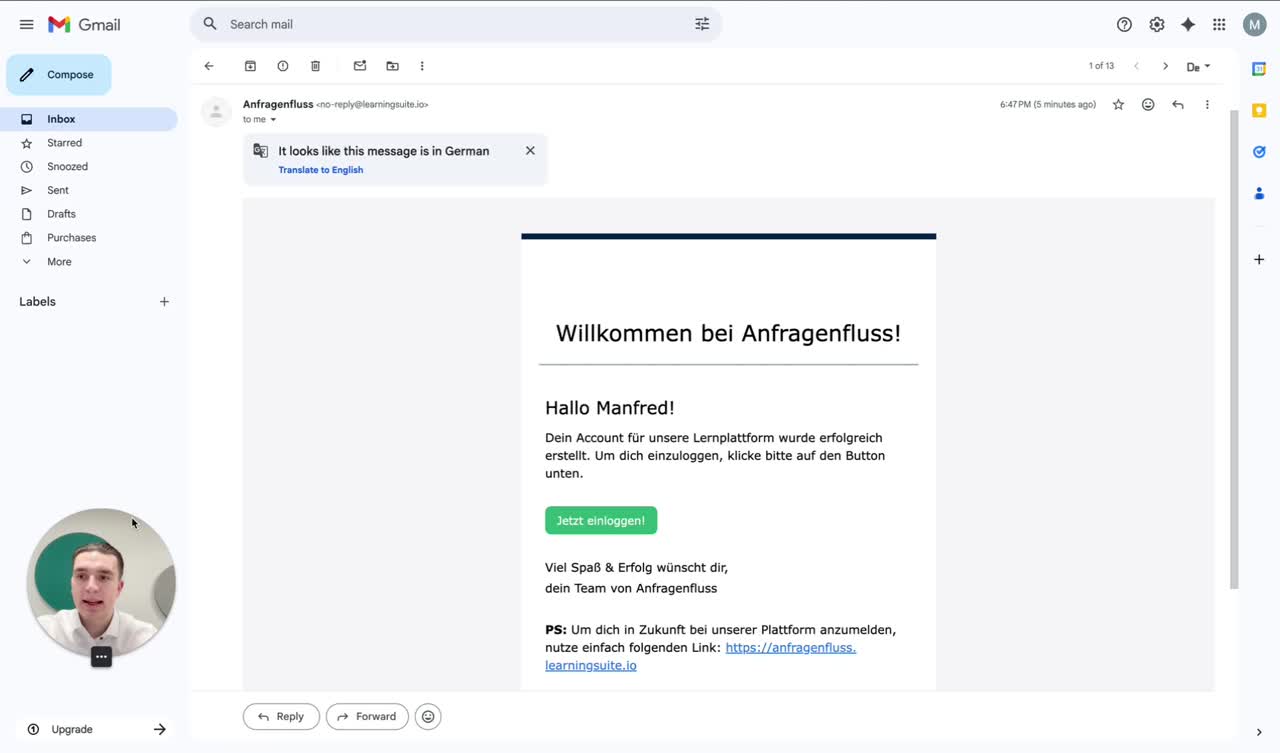Click the email vertical scrollbar

click(x=1234, y=349)
